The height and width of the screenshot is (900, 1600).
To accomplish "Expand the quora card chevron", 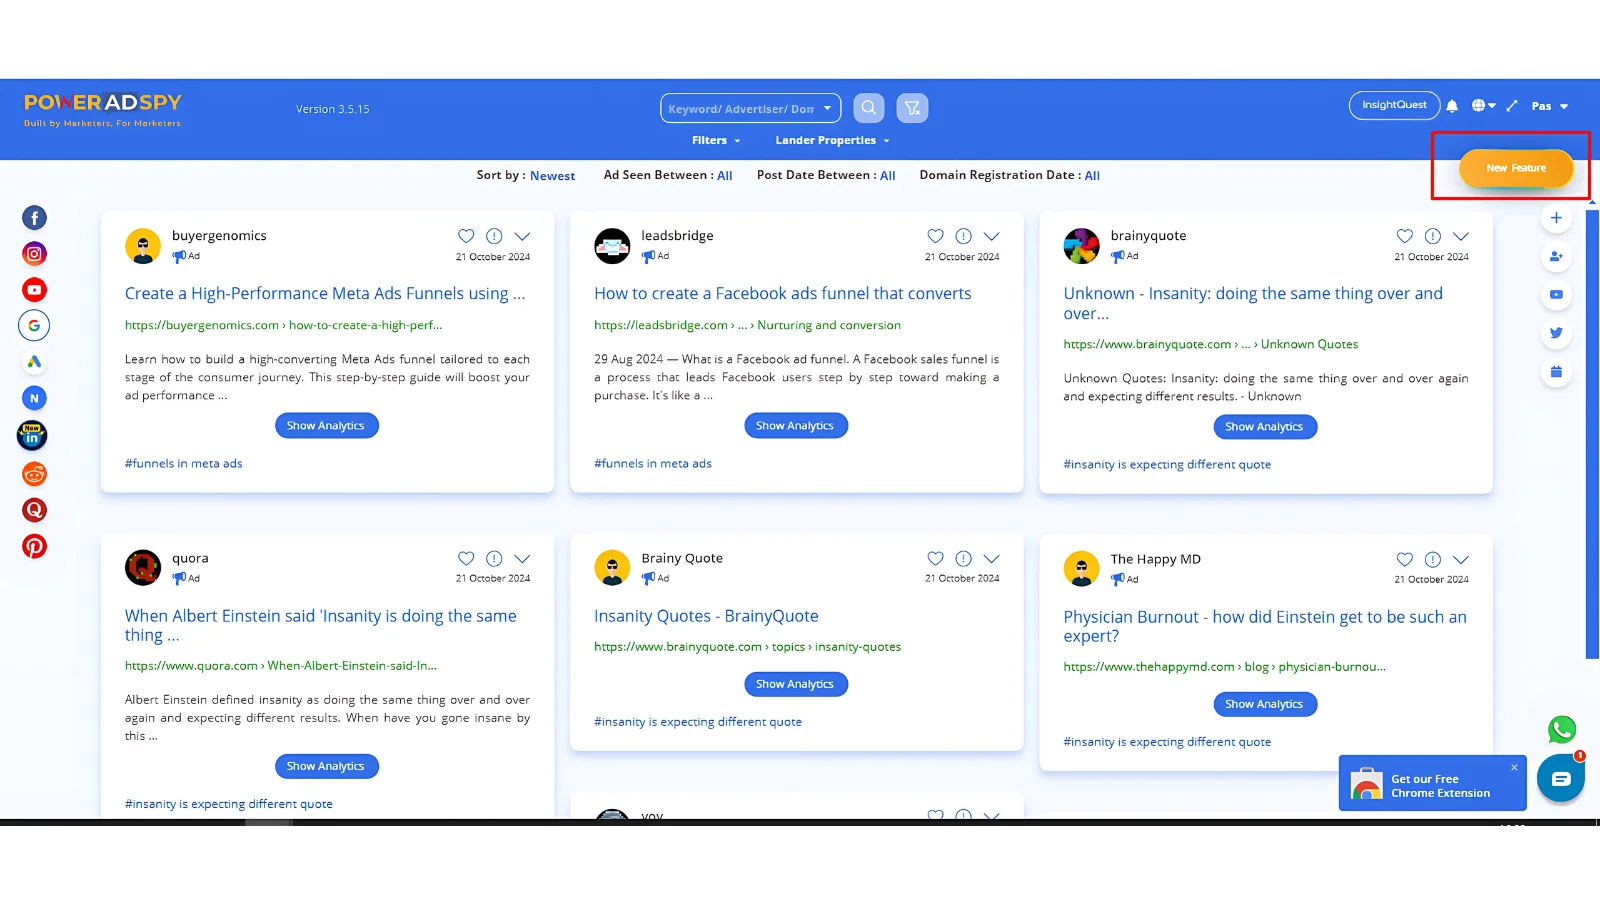I will click(522, 559).
